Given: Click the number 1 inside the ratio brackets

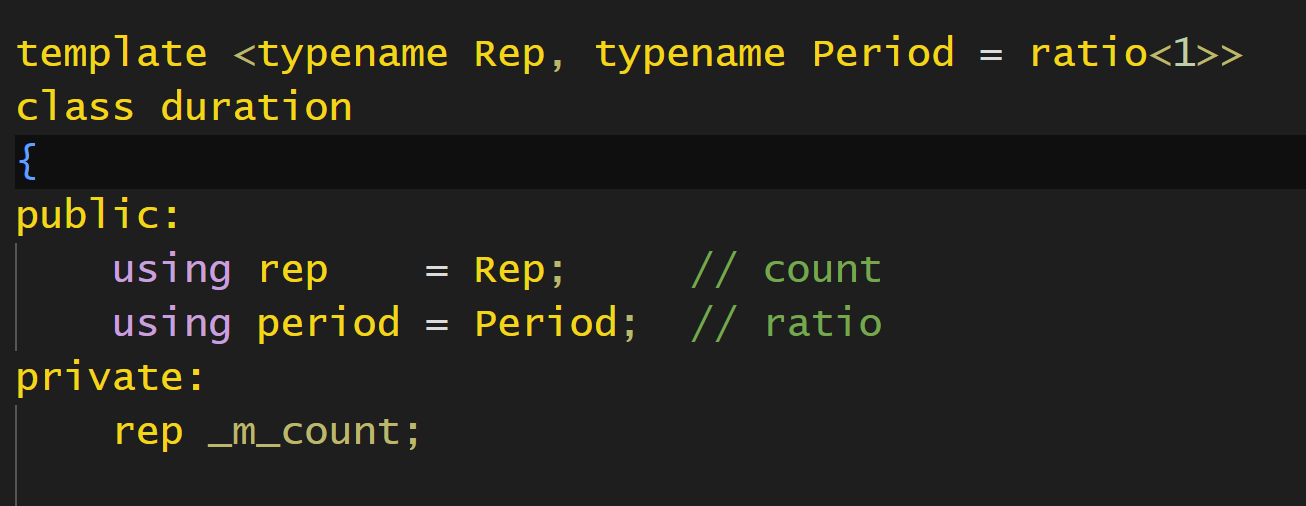Looking at the screenshot, I should tap(1184, 53).
